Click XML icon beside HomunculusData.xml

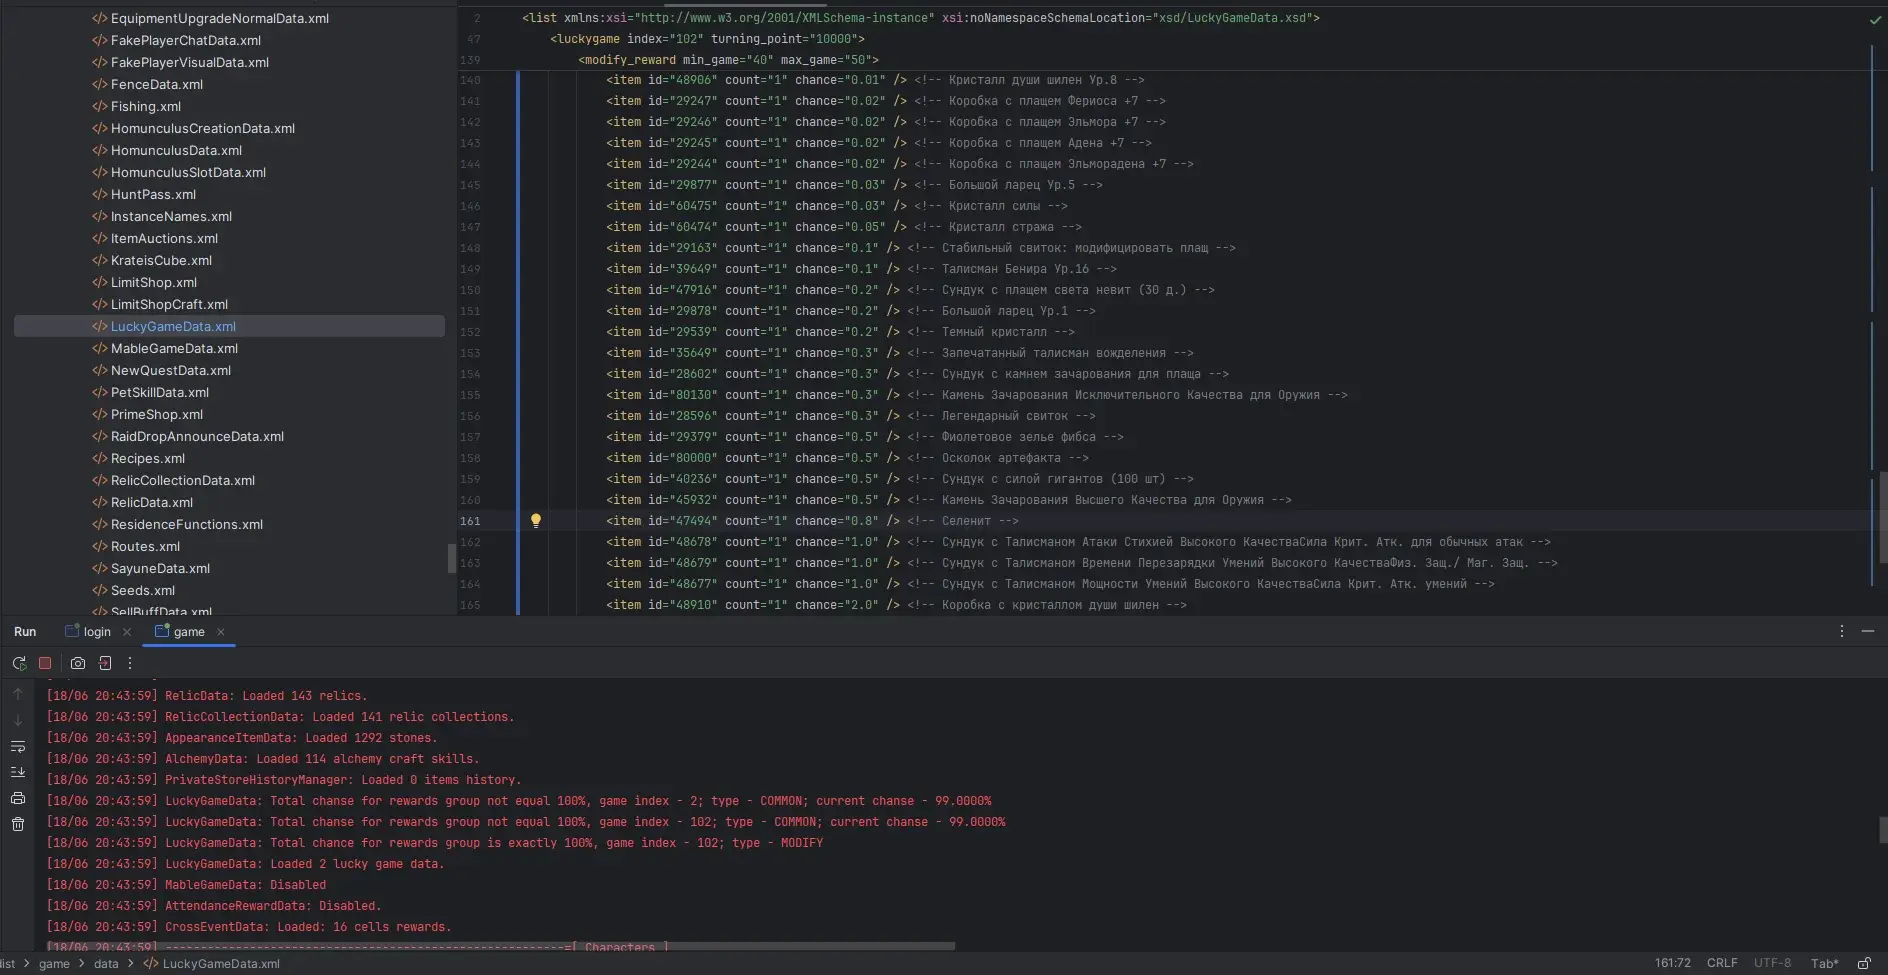99,150
